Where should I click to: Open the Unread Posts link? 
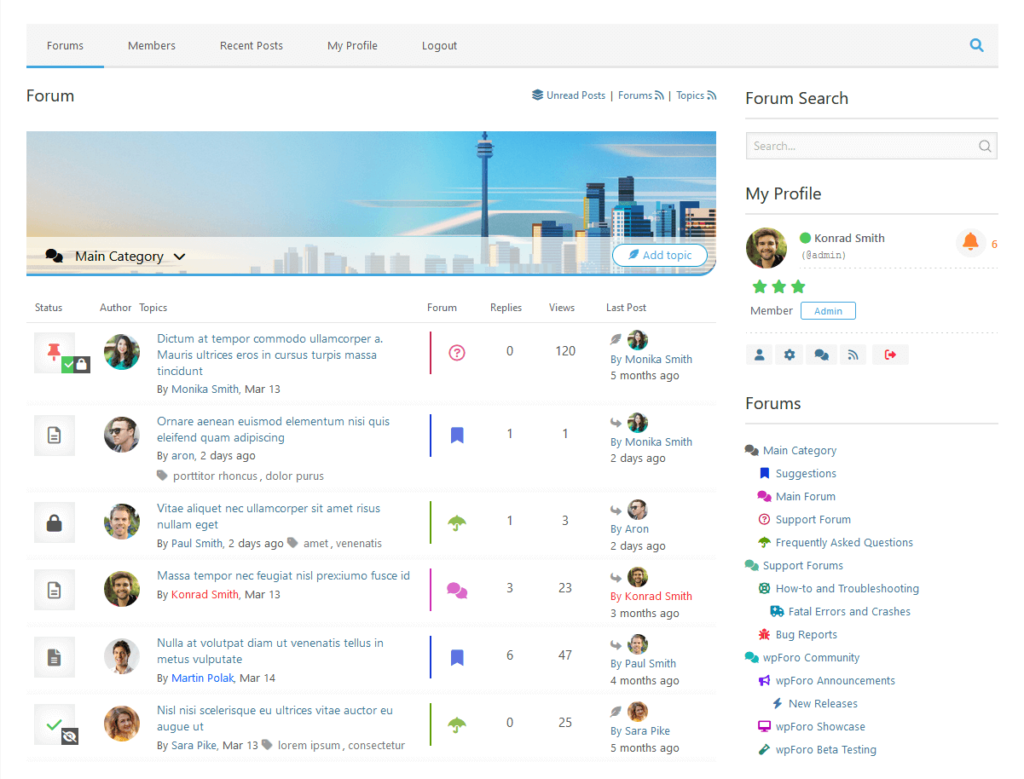point(576,95)
